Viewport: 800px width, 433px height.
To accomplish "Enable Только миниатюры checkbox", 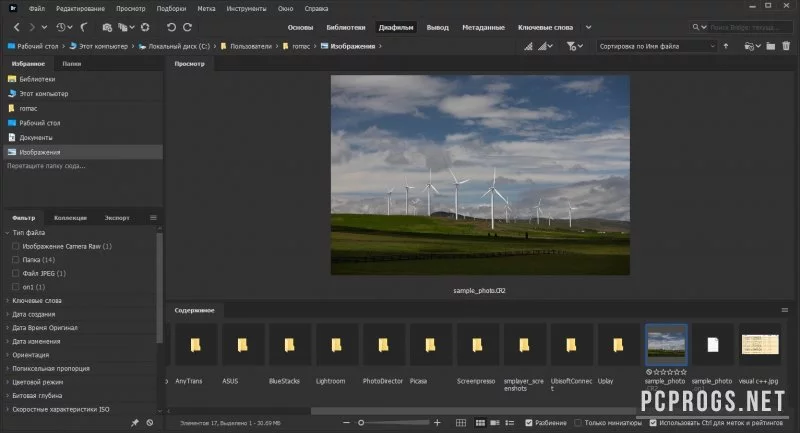I will (578, 423).
